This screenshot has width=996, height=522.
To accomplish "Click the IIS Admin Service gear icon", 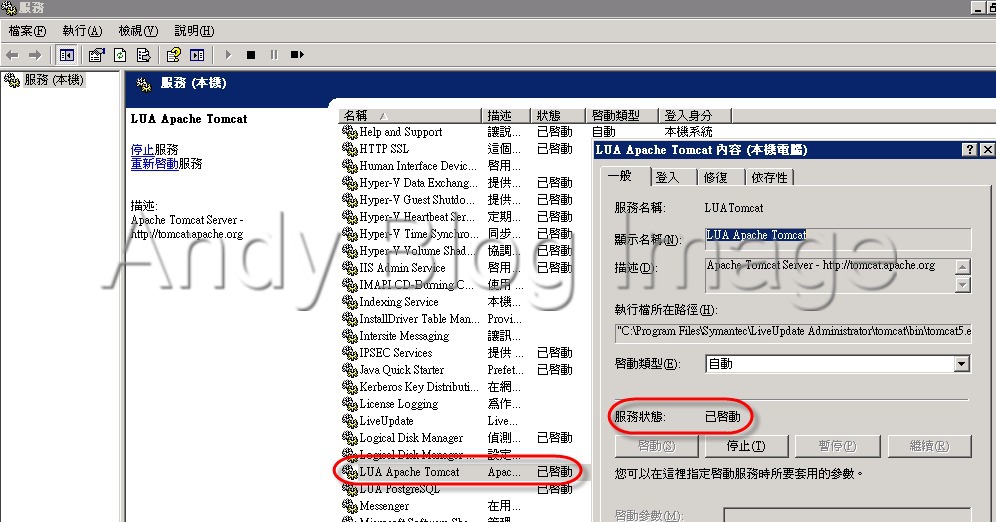I will pos(349,267).
